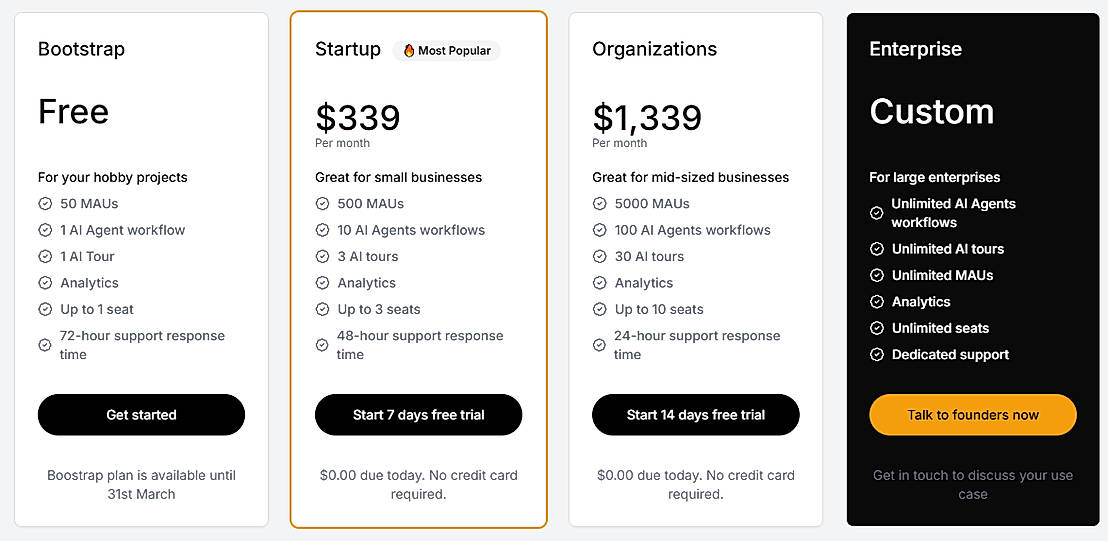Select the Enterprise plan heading
Viewport: 1108px width, 541px height.
[915, 49]
